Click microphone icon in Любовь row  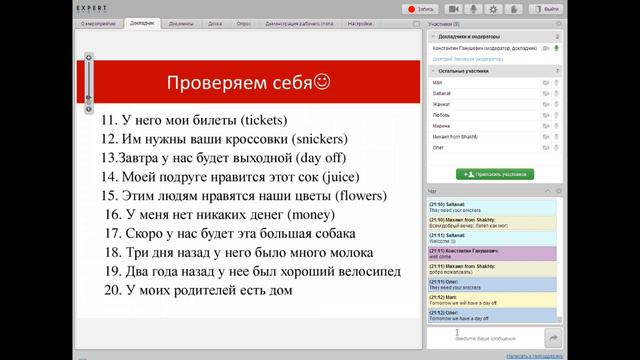(556, 115)
